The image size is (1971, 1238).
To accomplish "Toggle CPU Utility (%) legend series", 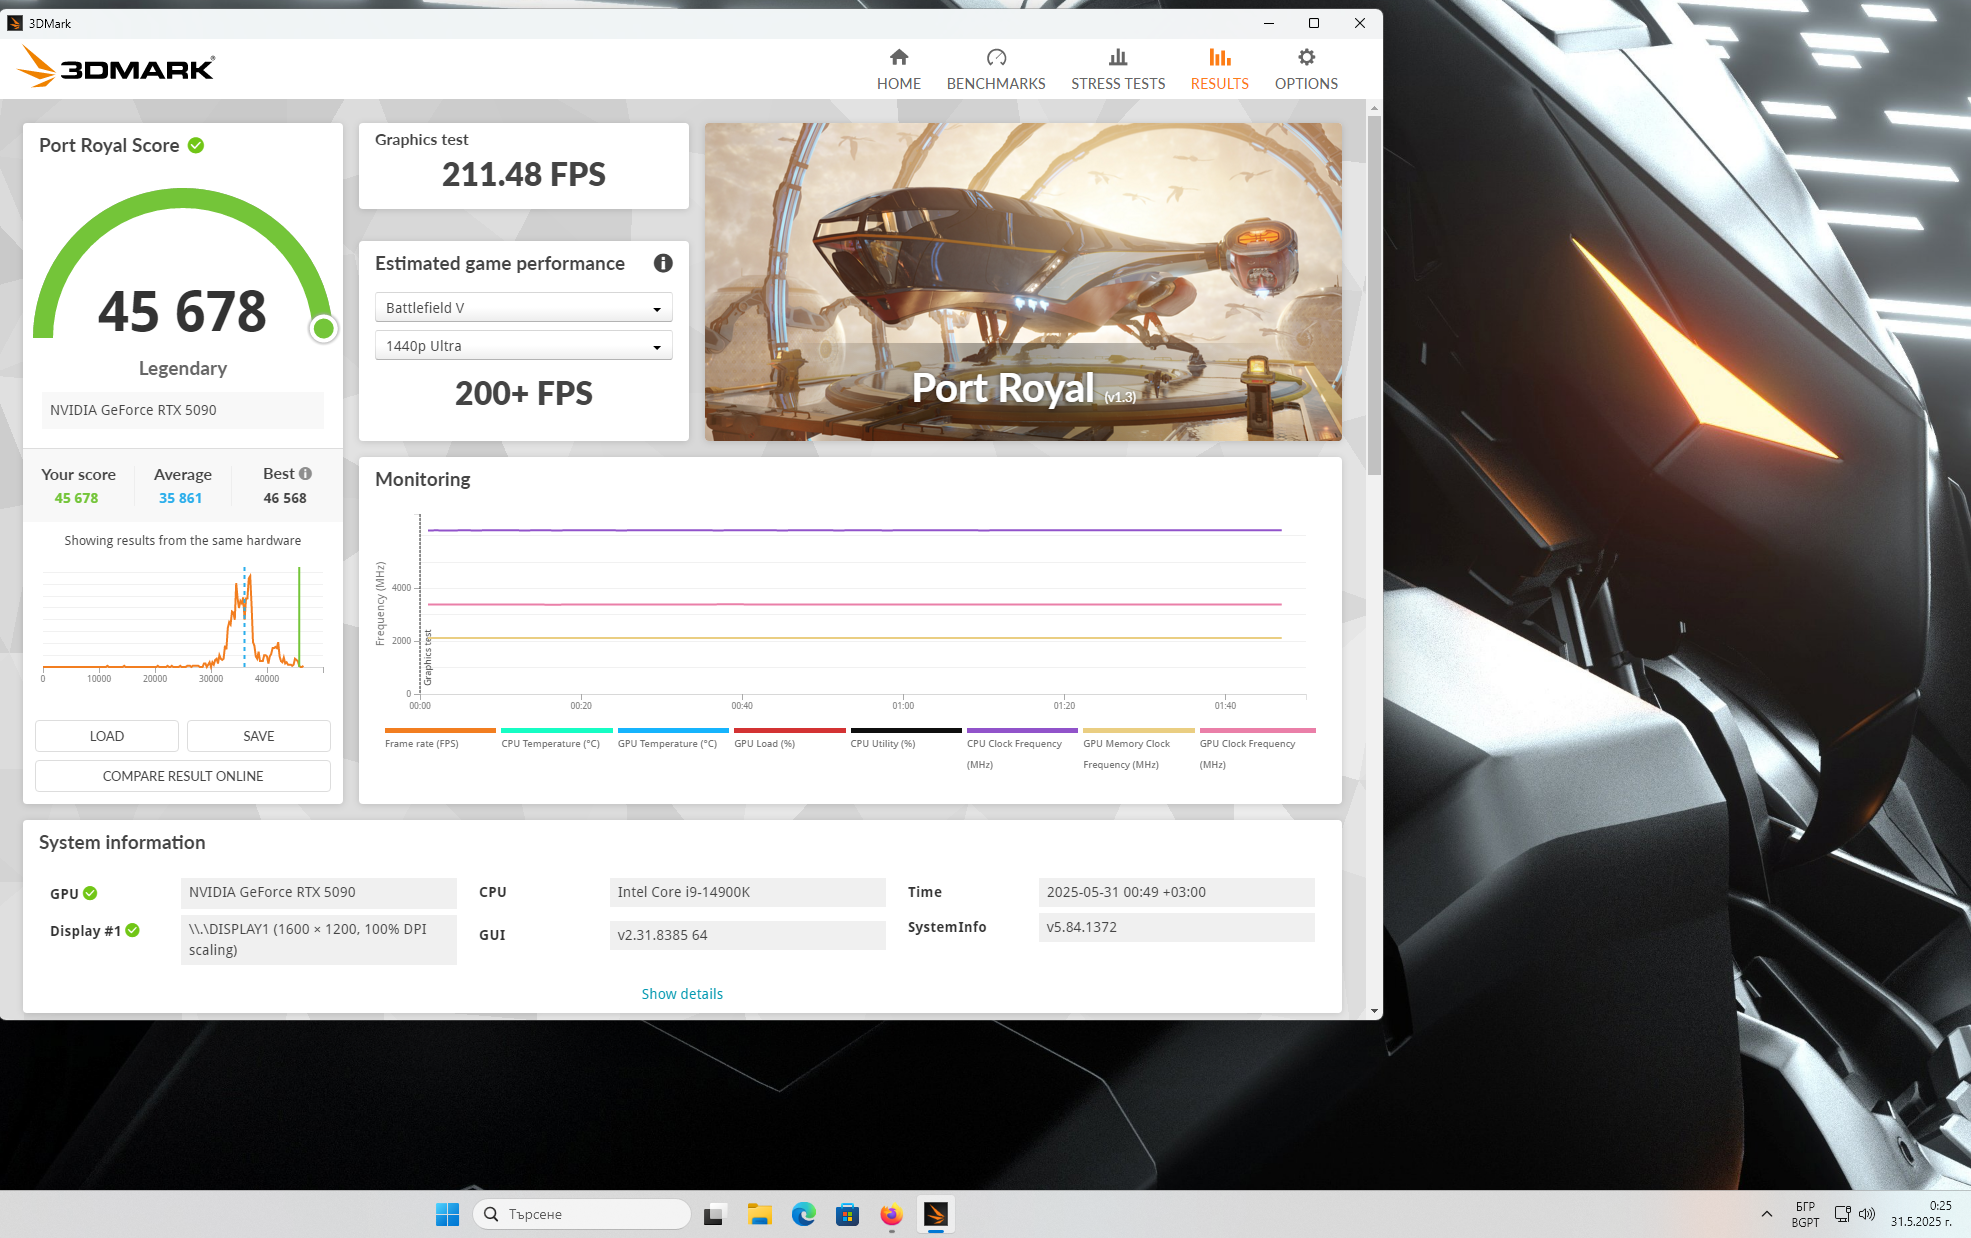I will point(906,738).
